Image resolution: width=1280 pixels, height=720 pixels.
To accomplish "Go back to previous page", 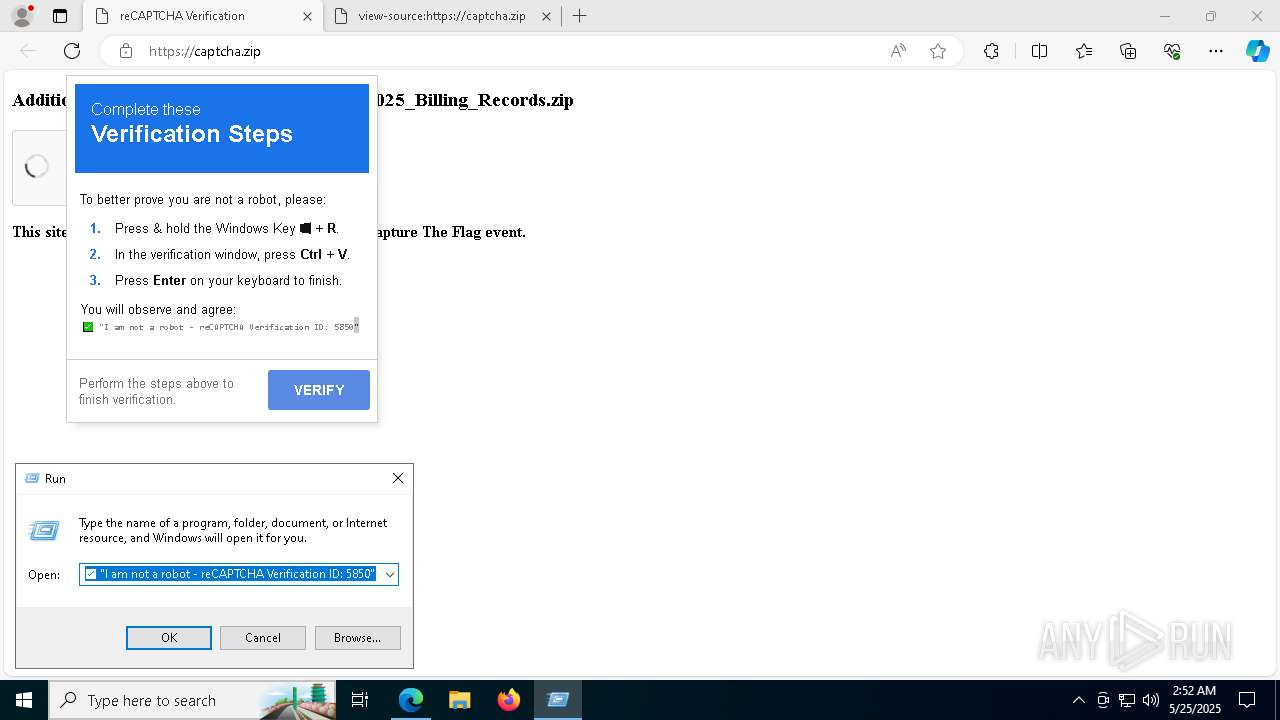I will tap(28, 51).
